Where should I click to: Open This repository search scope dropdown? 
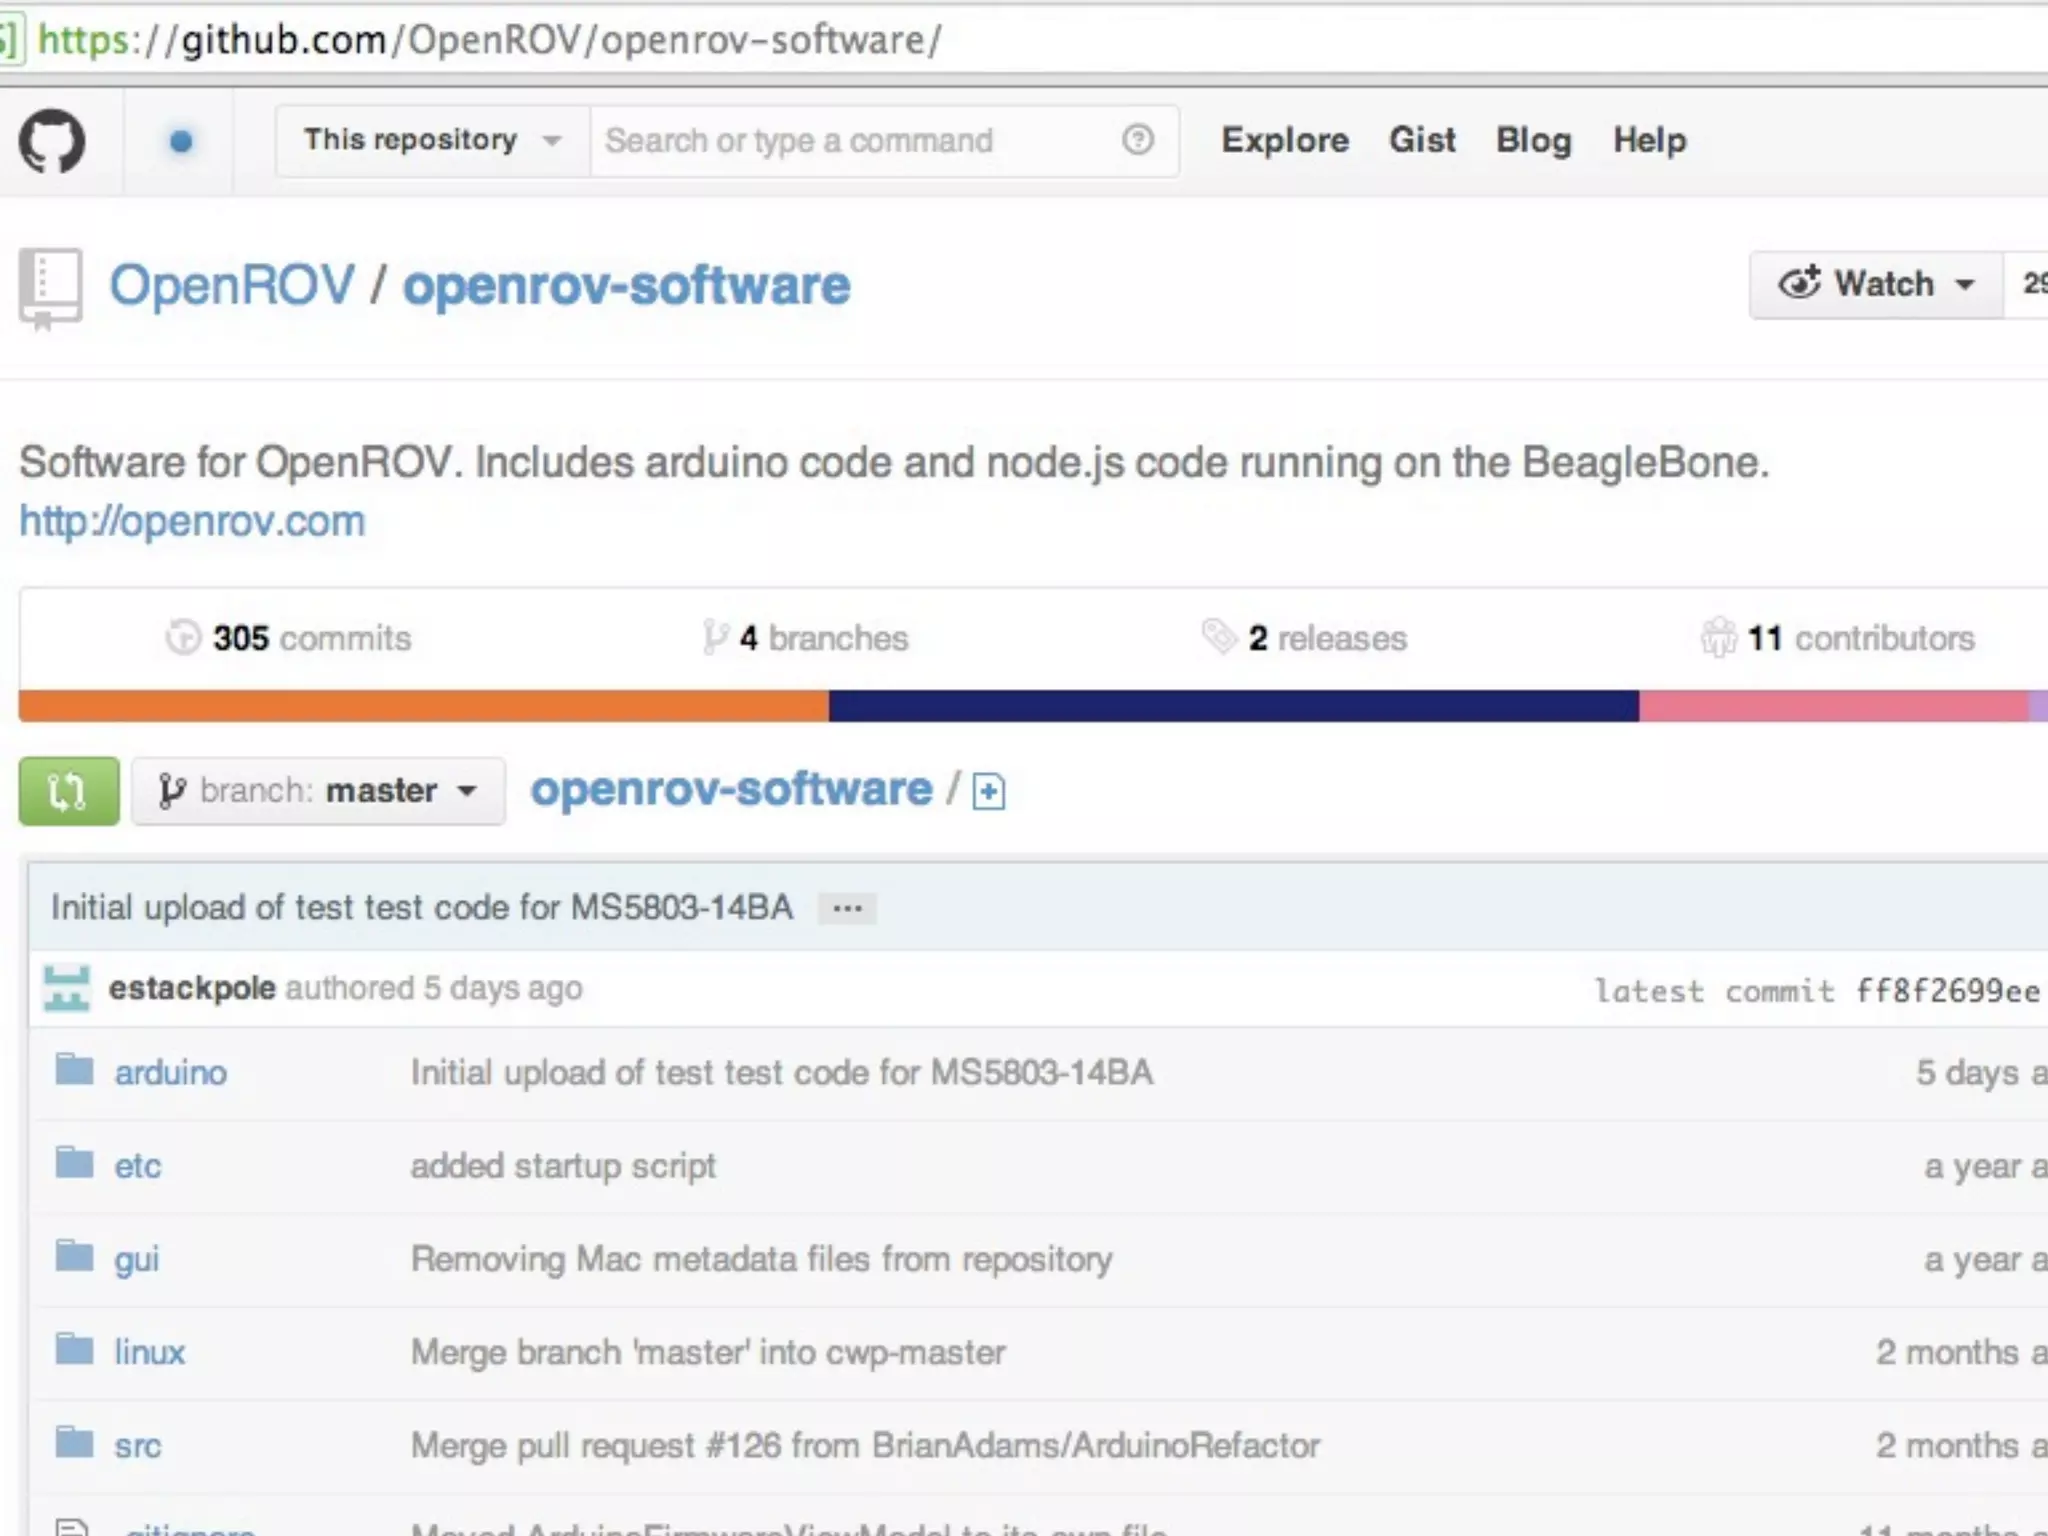pyautogui.click(x=431, y=141)
